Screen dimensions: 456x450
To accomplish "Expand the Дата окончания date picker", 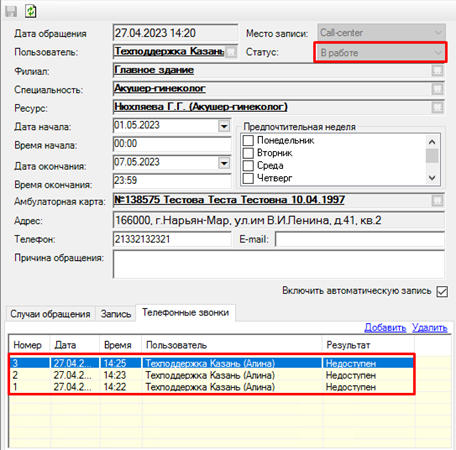I will tap(224, 163).
